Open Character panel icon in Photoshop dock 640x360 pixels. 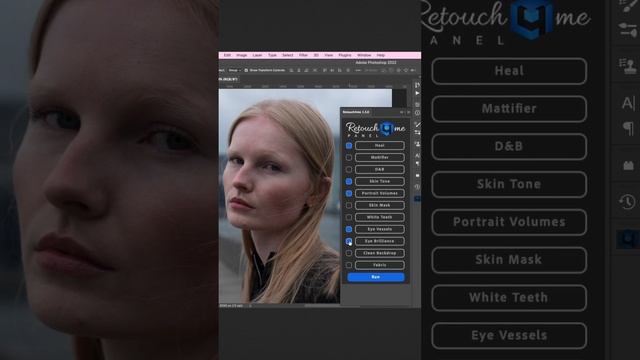coord(417,156)
